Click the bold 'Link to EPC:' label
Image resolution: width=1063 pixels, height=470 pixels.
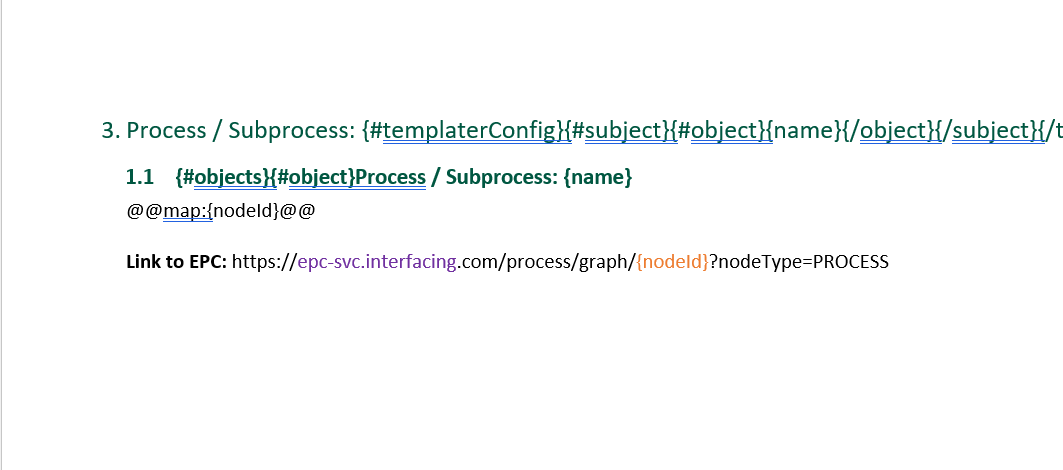(176, 262)
